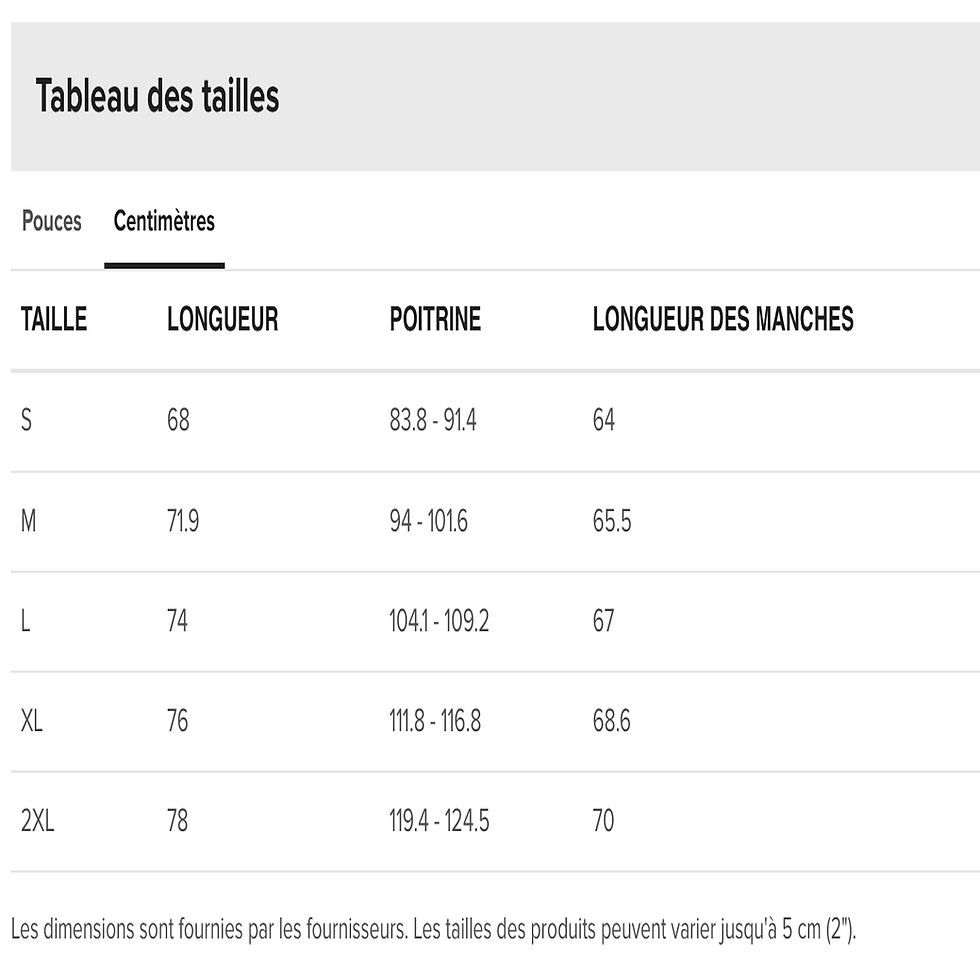Select the M size row label

pos(28,521)
